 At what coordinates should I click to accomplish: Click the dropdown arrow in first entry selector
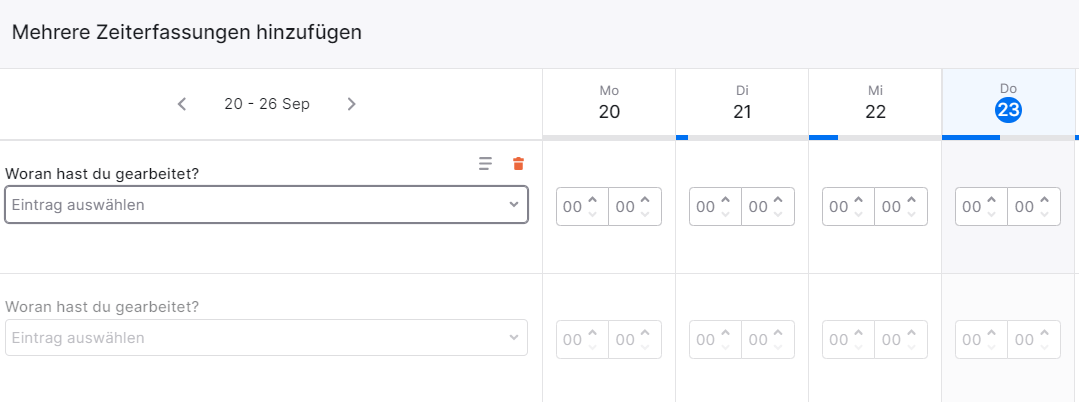pyautogui.click(x=513, y=204)
